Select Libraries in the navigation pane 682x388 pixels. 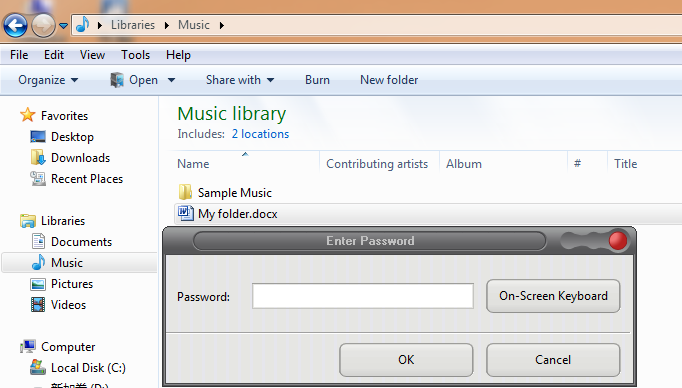click(x=63, y=221)
